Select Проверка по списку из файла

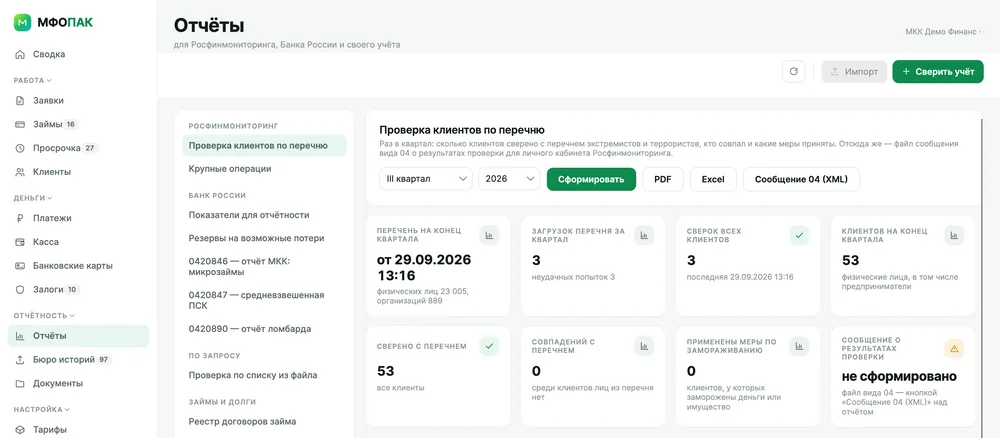tap(264, 376)
